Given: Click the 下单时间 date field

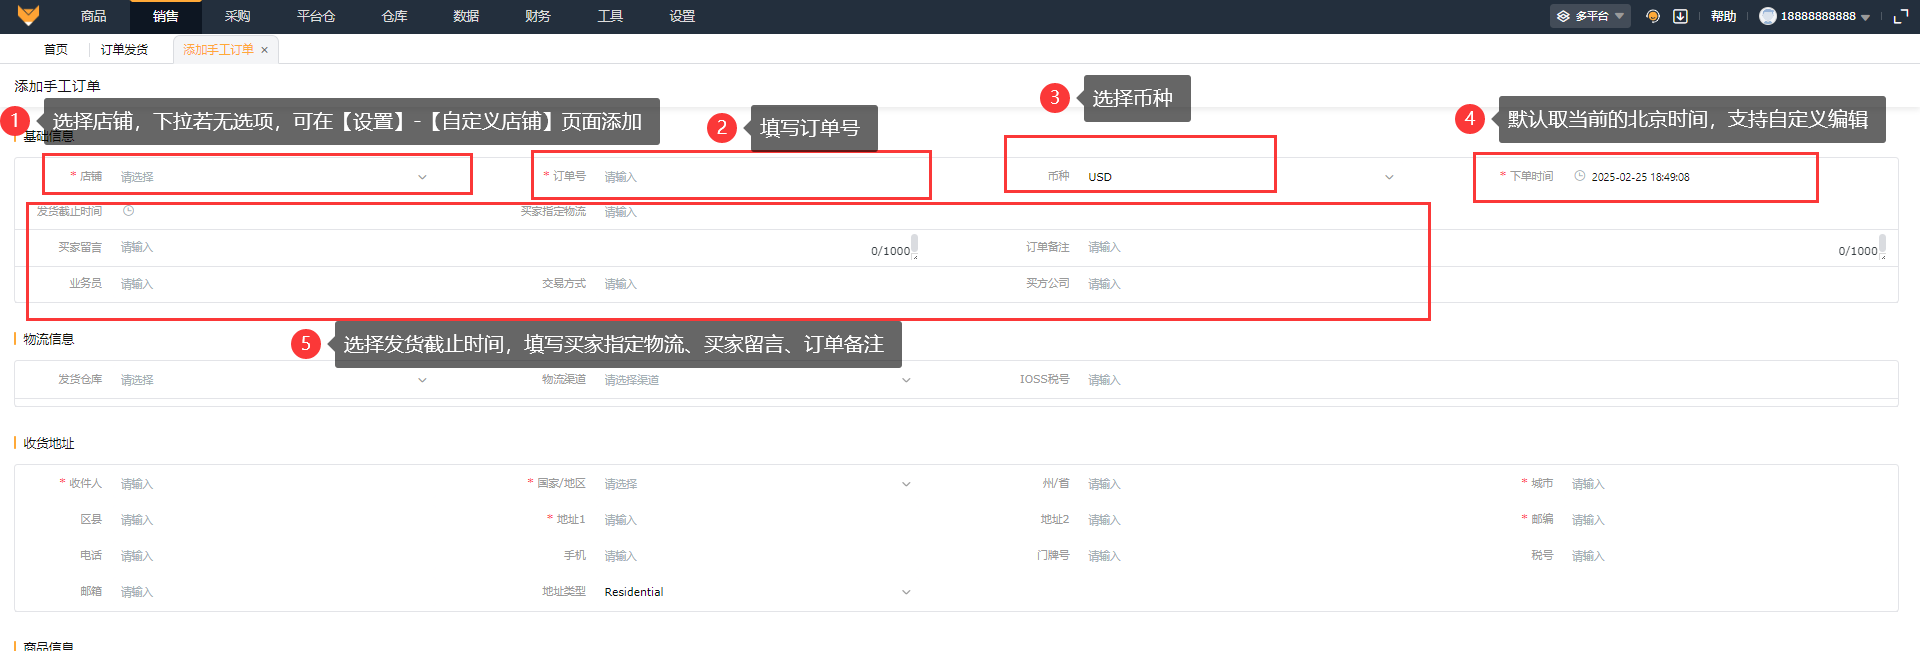Looking at the screenshot, I should point(1725,177).
